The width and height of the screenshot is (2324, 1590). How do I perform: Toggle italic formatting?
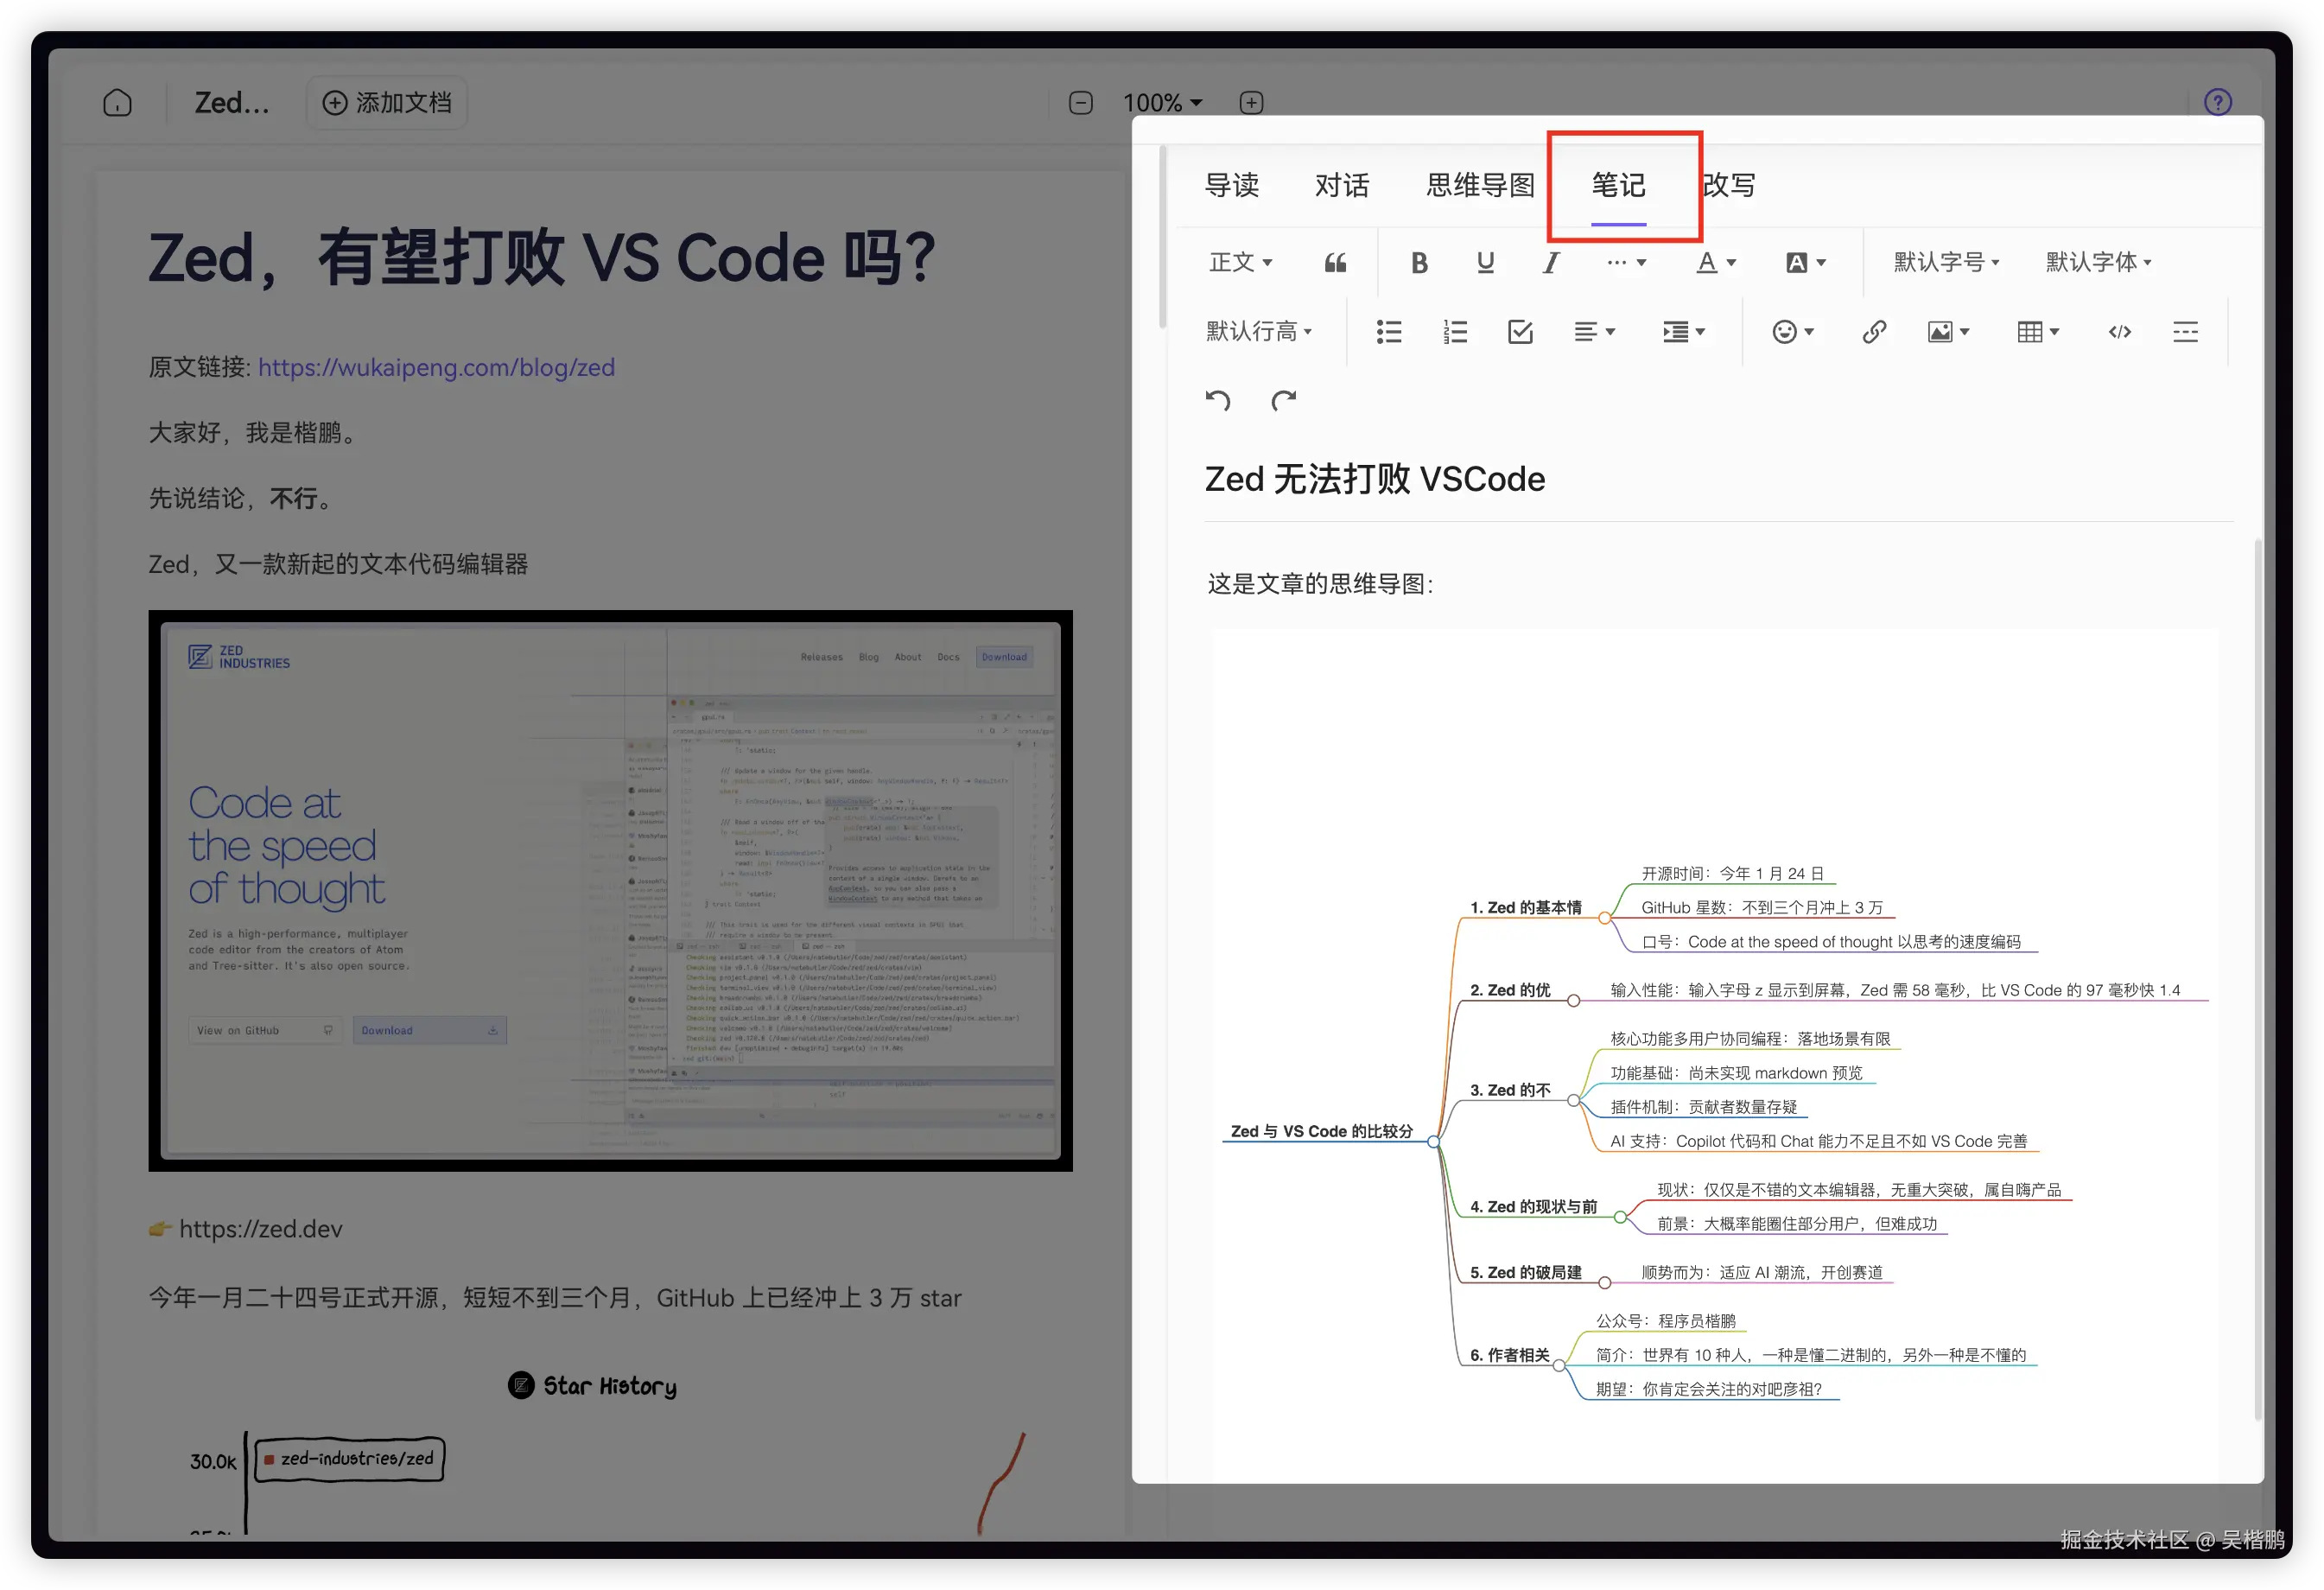pyautogui.click(x=1551, y=263)
